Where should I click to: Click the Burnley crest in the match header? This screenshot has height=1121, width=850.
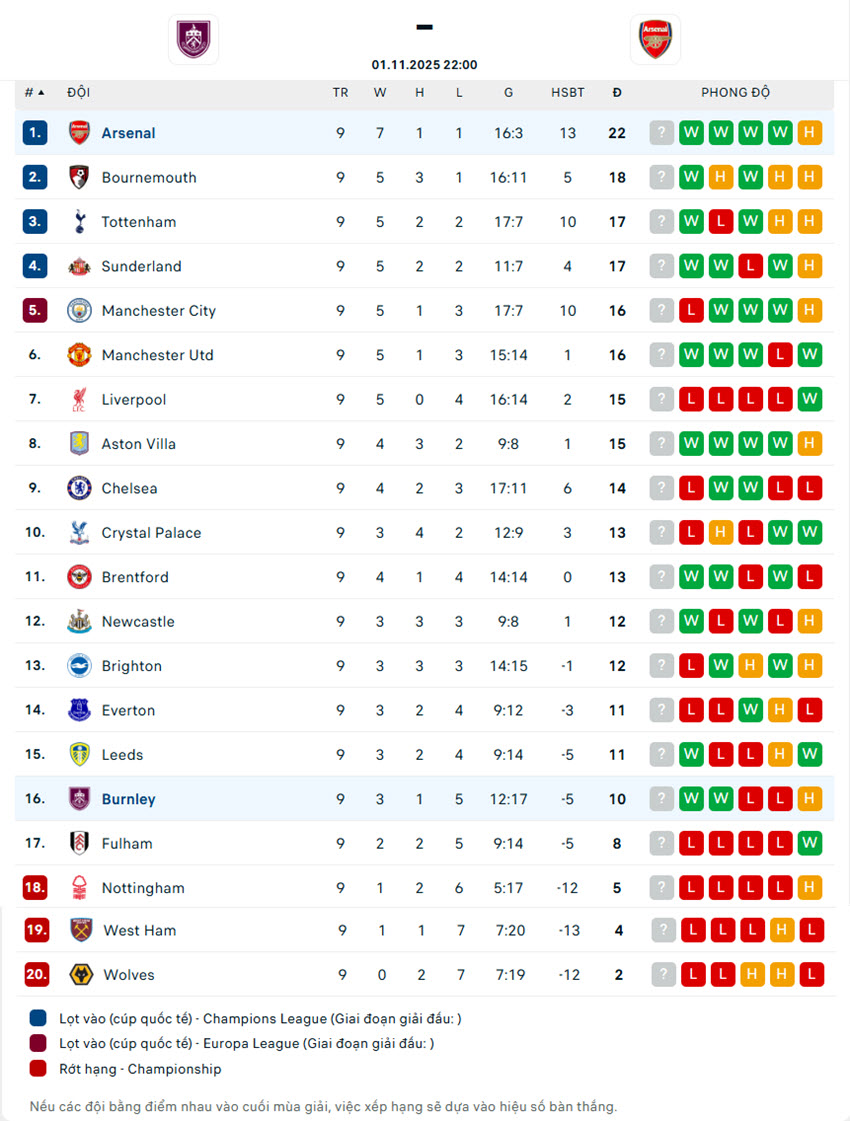(x=193, y=40)
